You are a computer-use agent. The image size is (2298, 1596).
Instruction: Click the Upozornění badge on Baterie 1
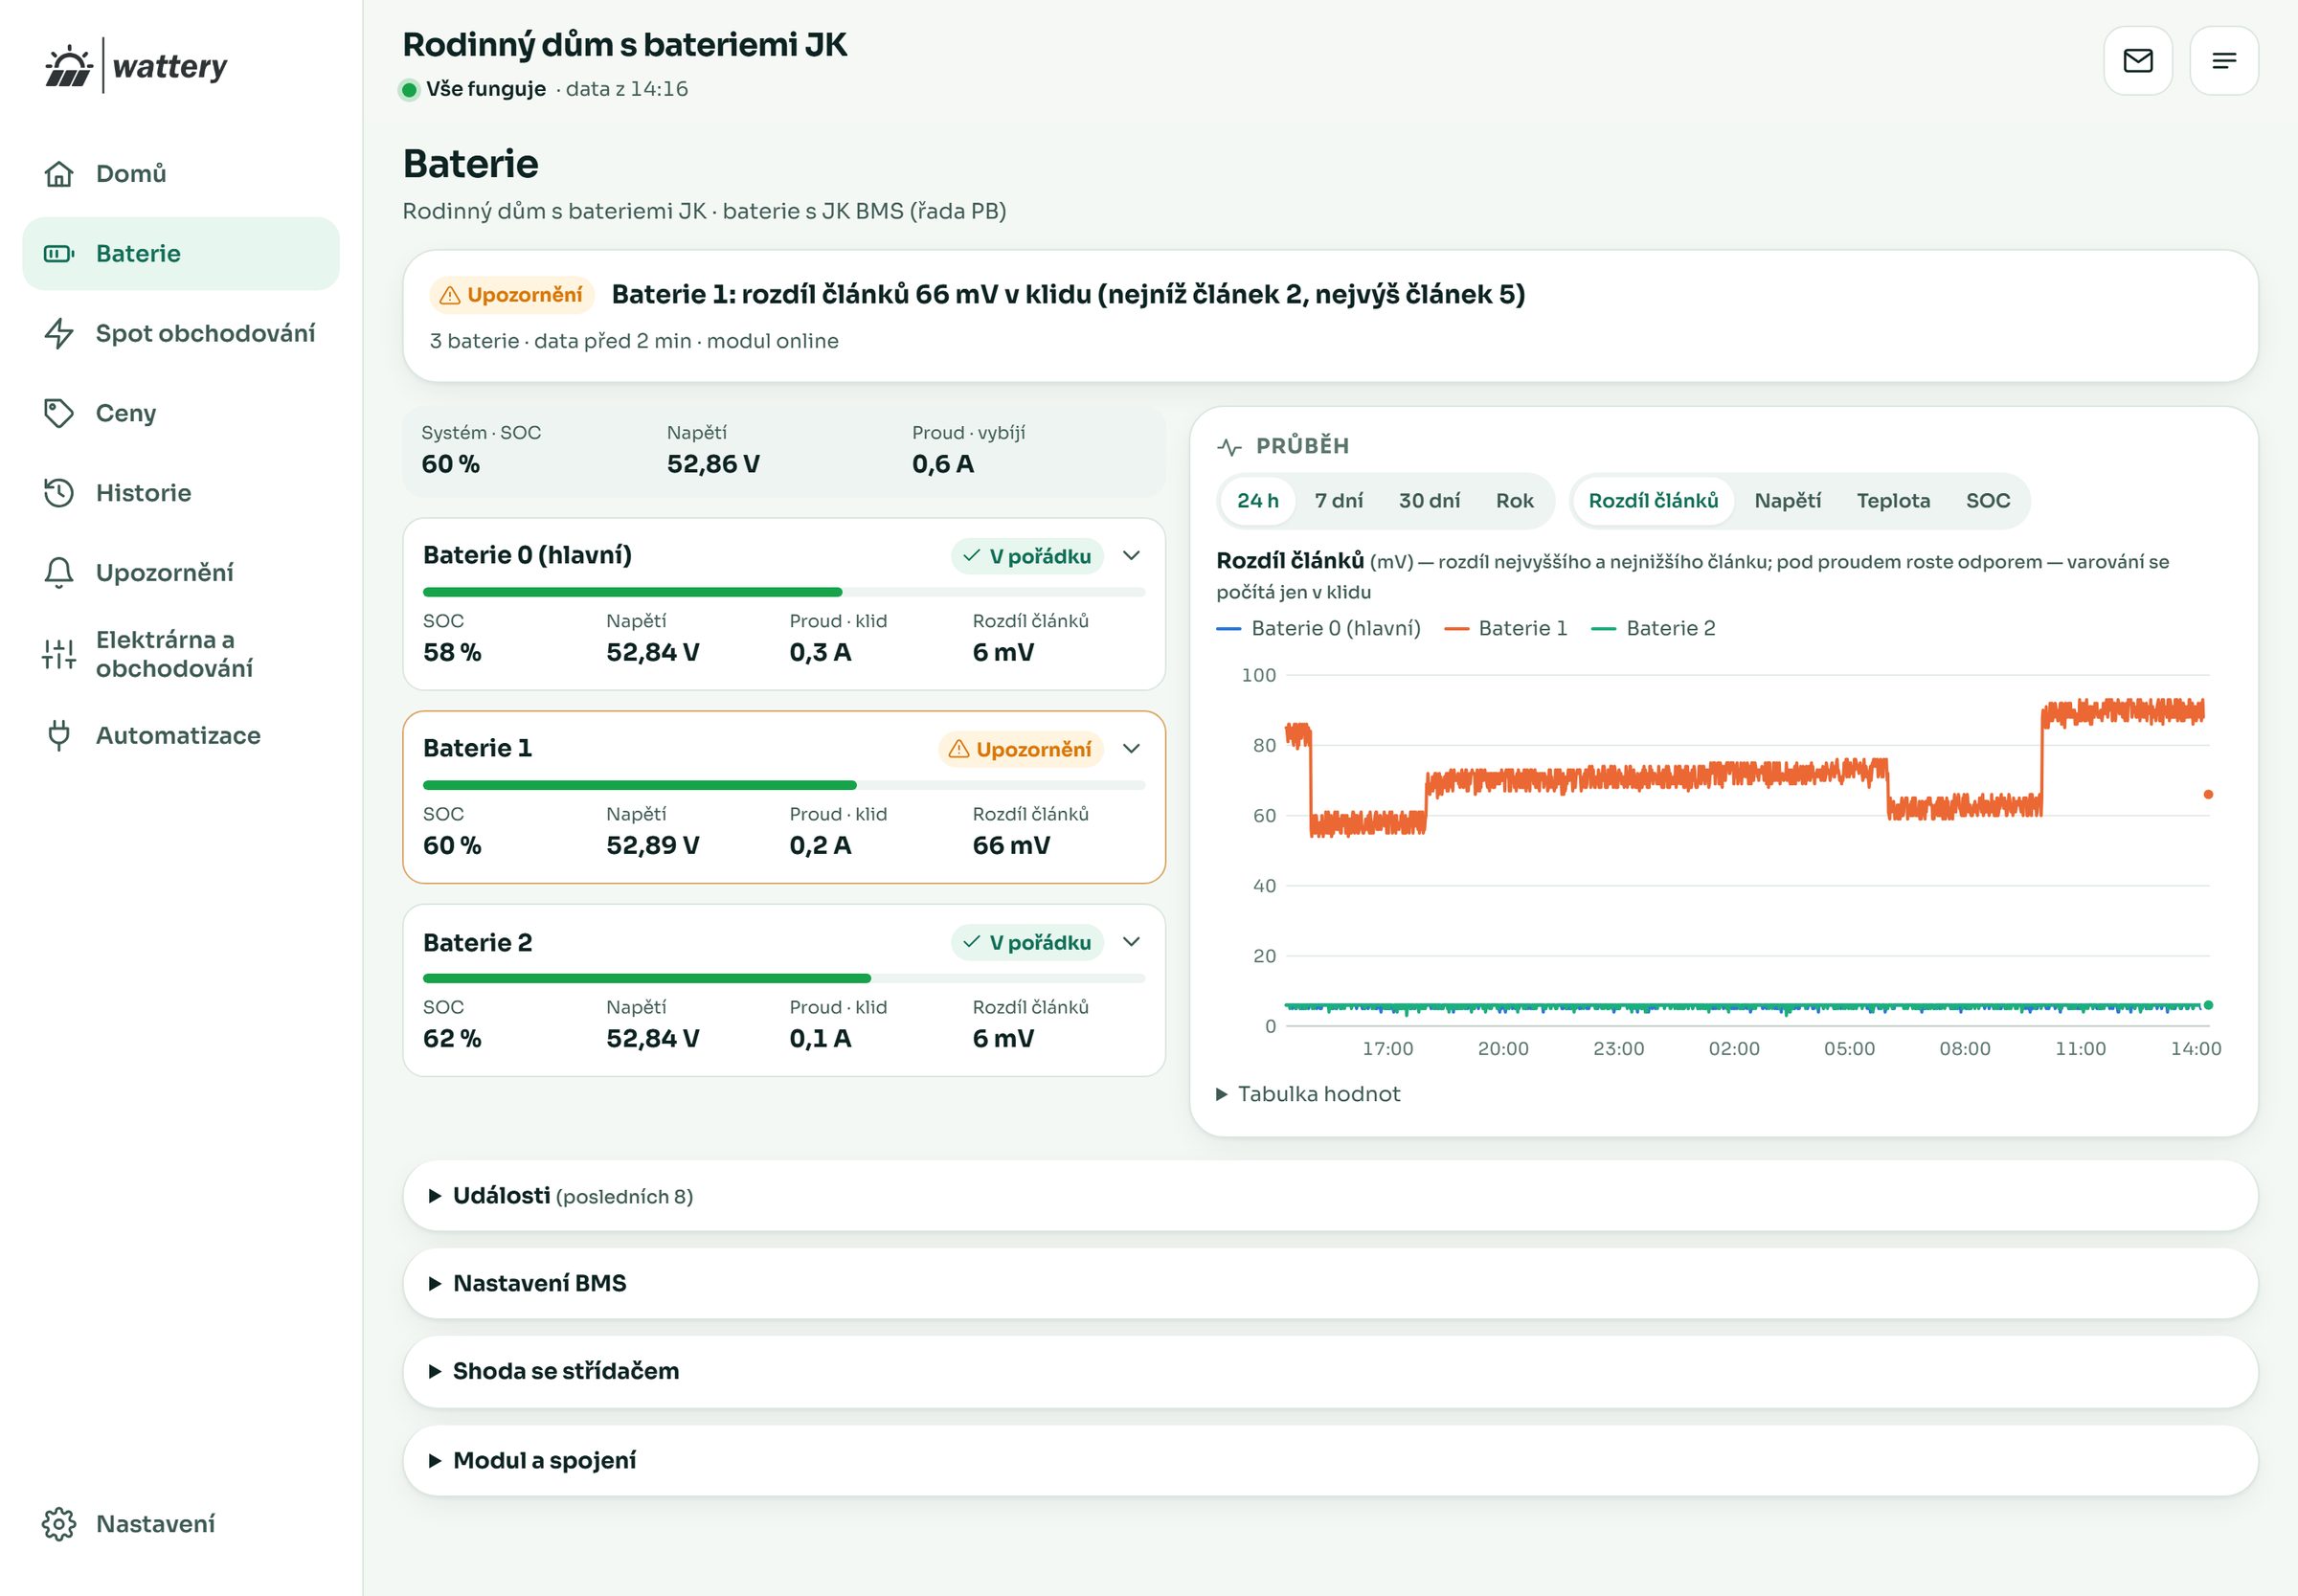[x=1020, y=749]
